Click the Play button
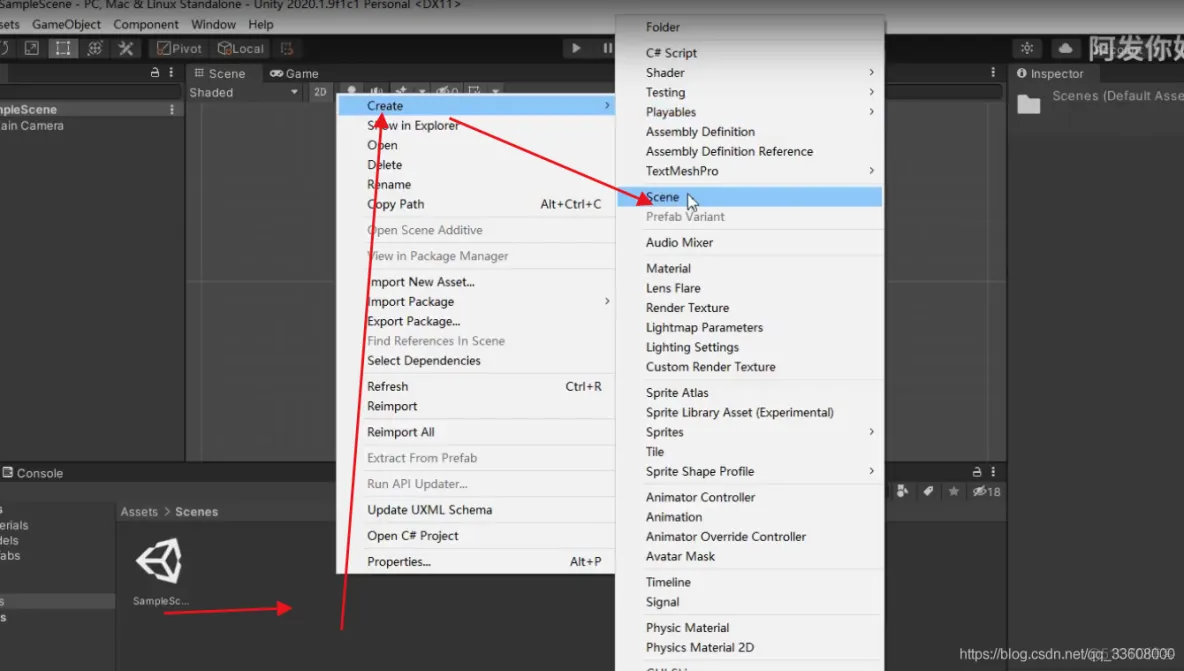 (x=575, y=48)
